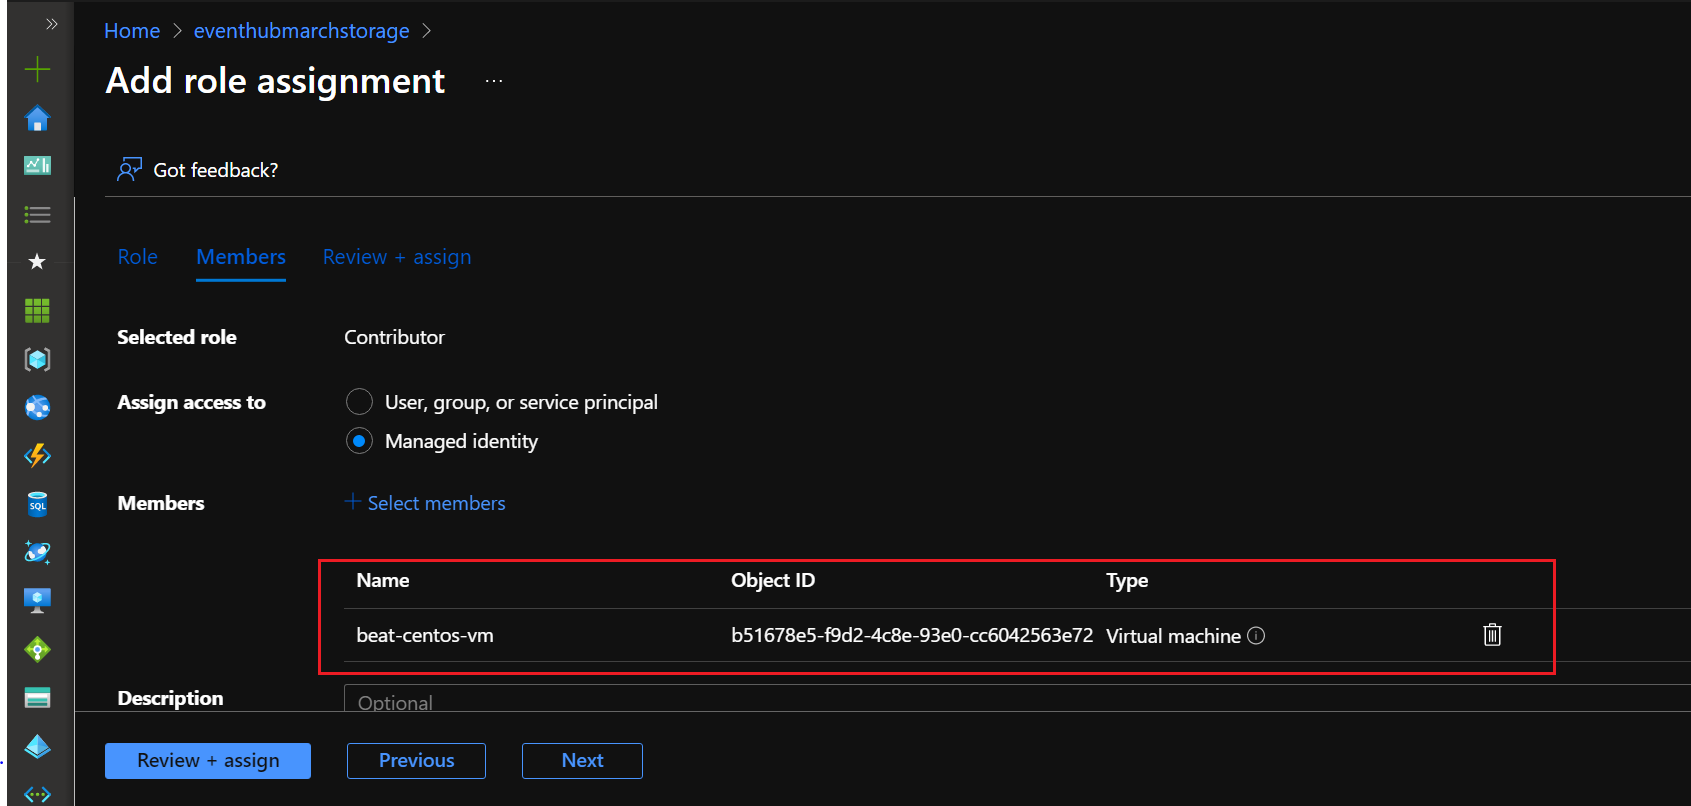Screen dimensions: 1691x806
Task: Select the Managed identity radio button
Action: (359, 441)
